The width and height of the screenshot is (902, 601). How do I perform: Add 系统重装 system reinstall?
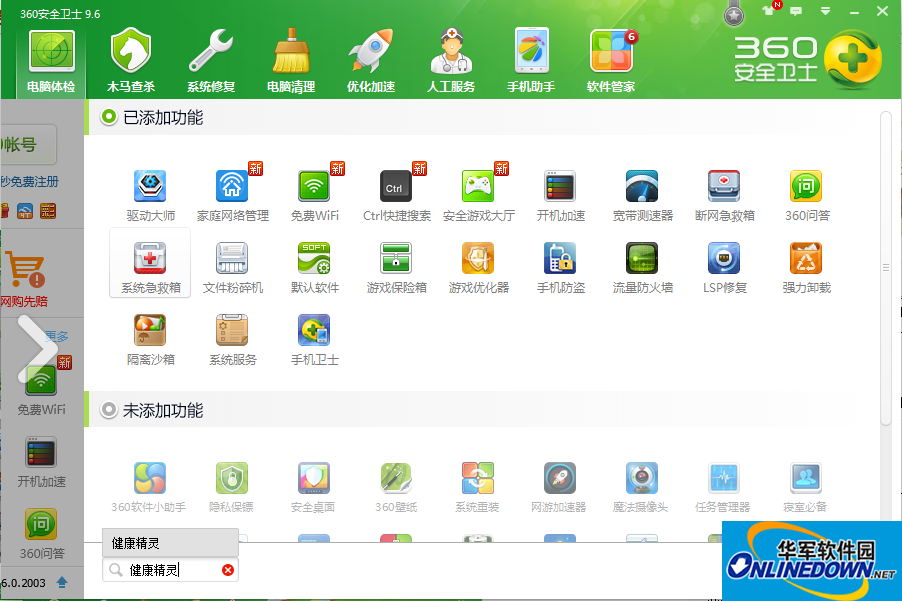coord(477,487)
